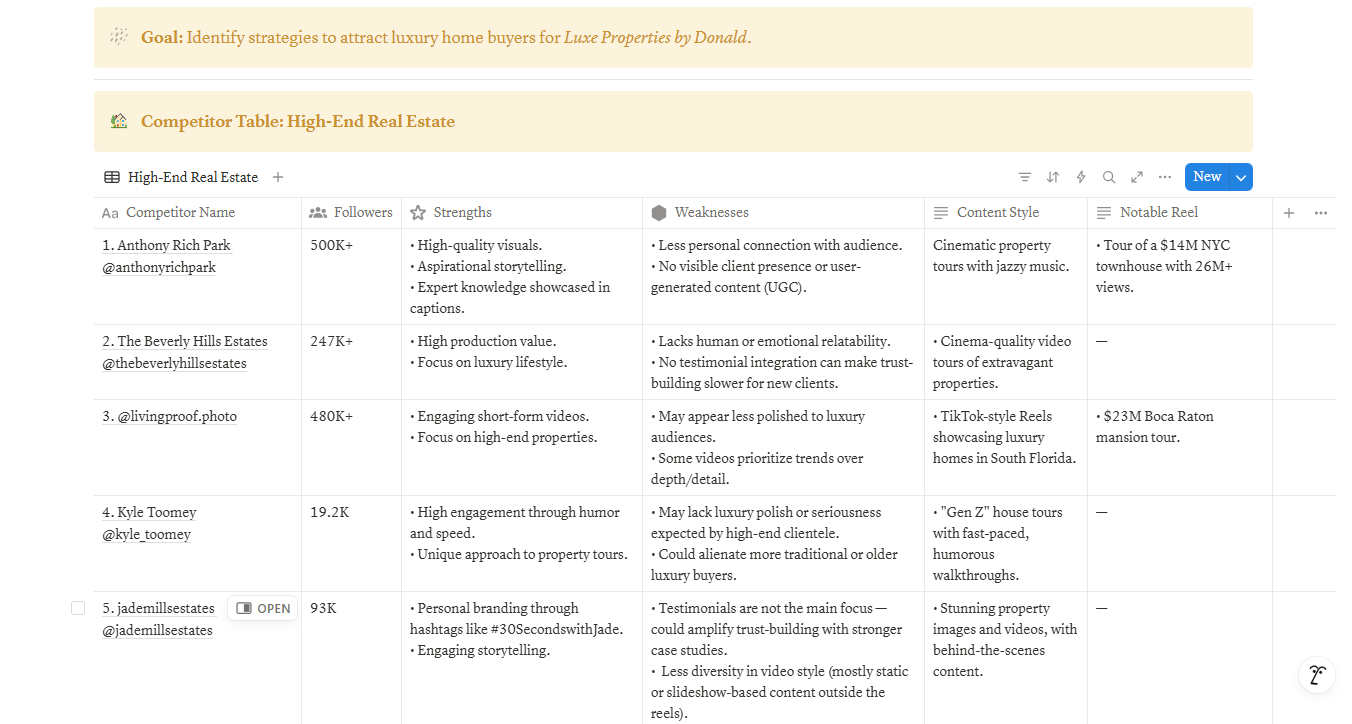The width and height of the screenshot is (1352, 724).
Task: Click the search magnifier icon in table toolbar
Action: pos(1109,177)
